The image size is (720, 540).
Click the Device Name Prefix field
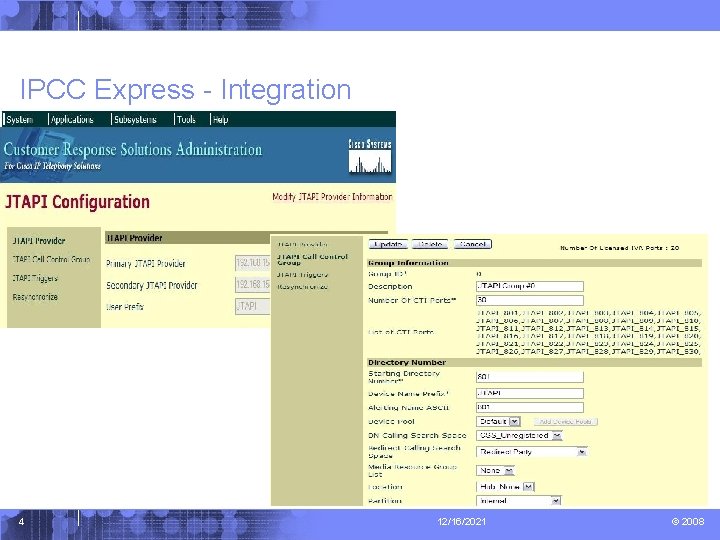coord(530,394)
